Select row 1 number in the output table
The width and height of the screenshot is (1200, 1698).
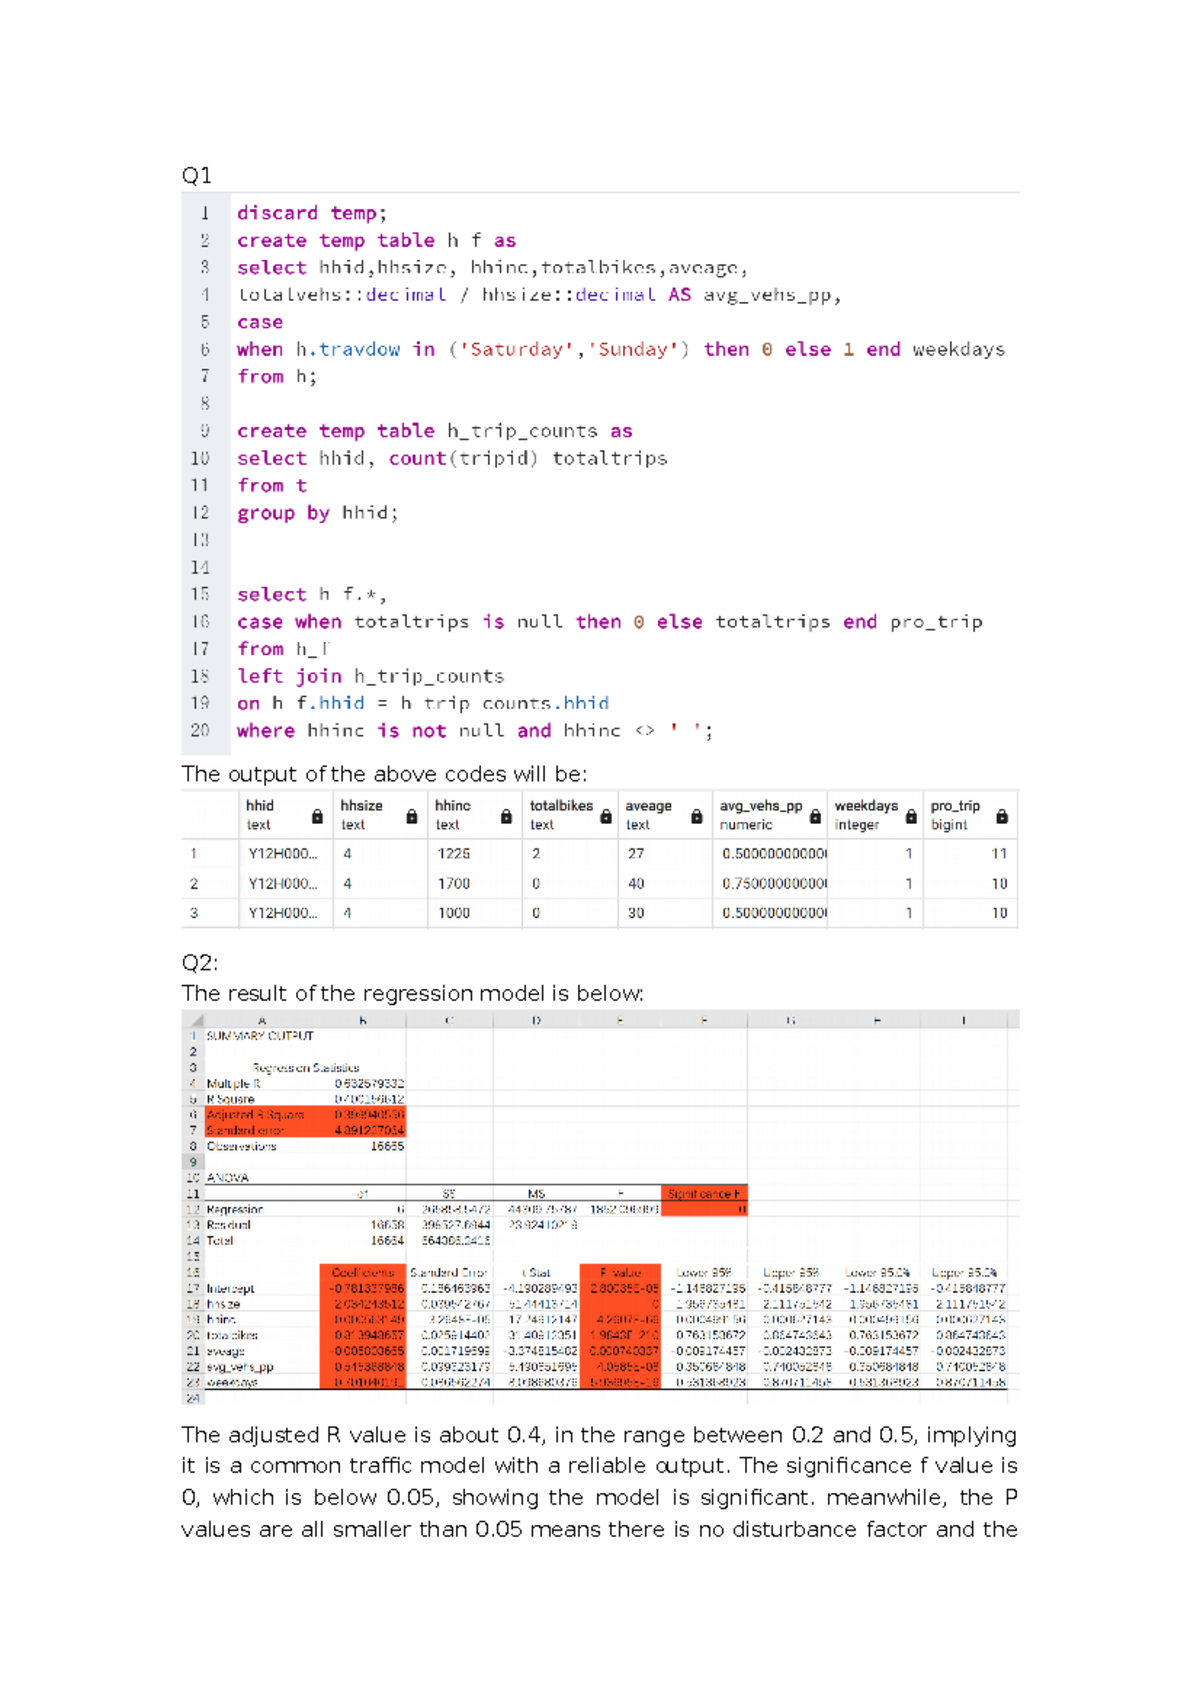coord(194,854)
